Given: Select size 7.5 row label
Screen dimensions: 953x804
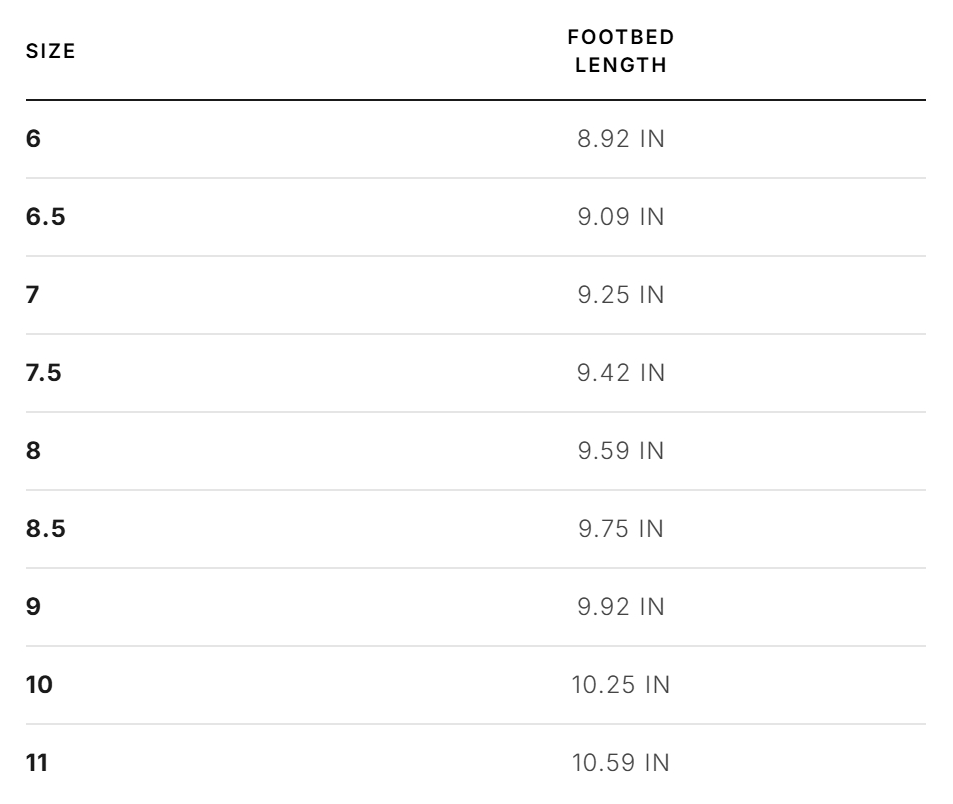Looking at the screenshot, I should (44, 373).
